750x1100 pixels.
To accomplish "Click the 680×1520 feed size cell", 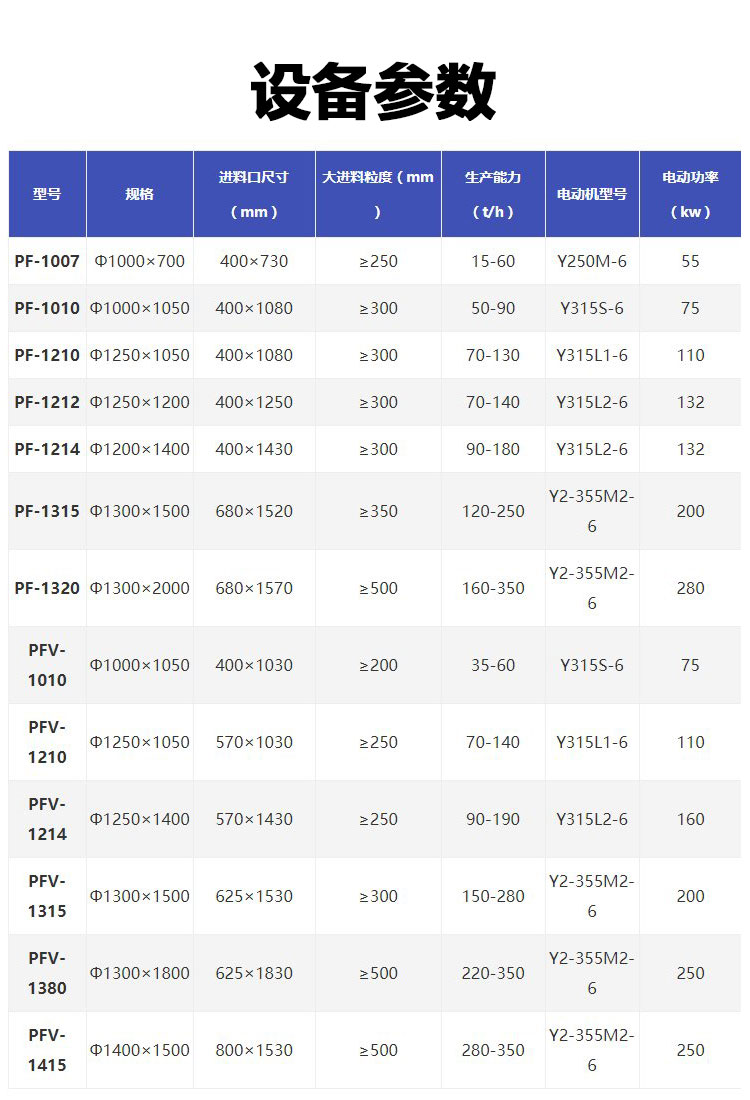I will pos(254,511).
